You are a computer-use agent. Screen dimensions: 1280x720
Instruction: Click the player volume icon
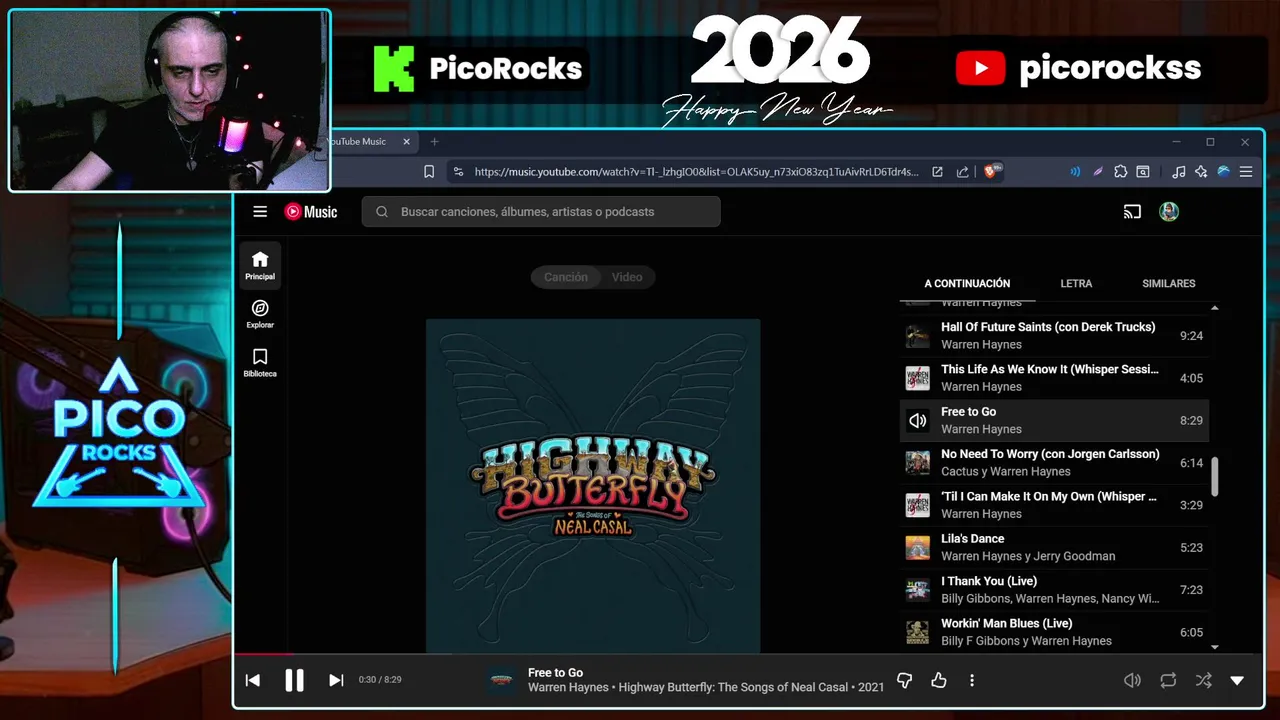(1132, 680)
